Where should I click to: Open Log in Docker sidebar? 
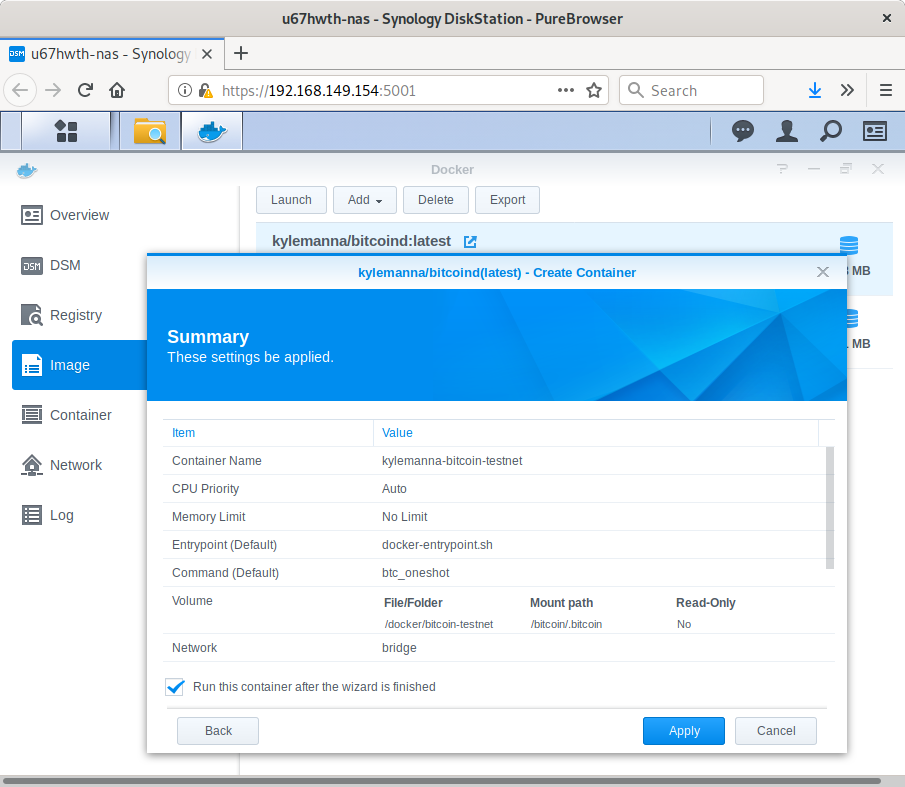tap(48, 515)
